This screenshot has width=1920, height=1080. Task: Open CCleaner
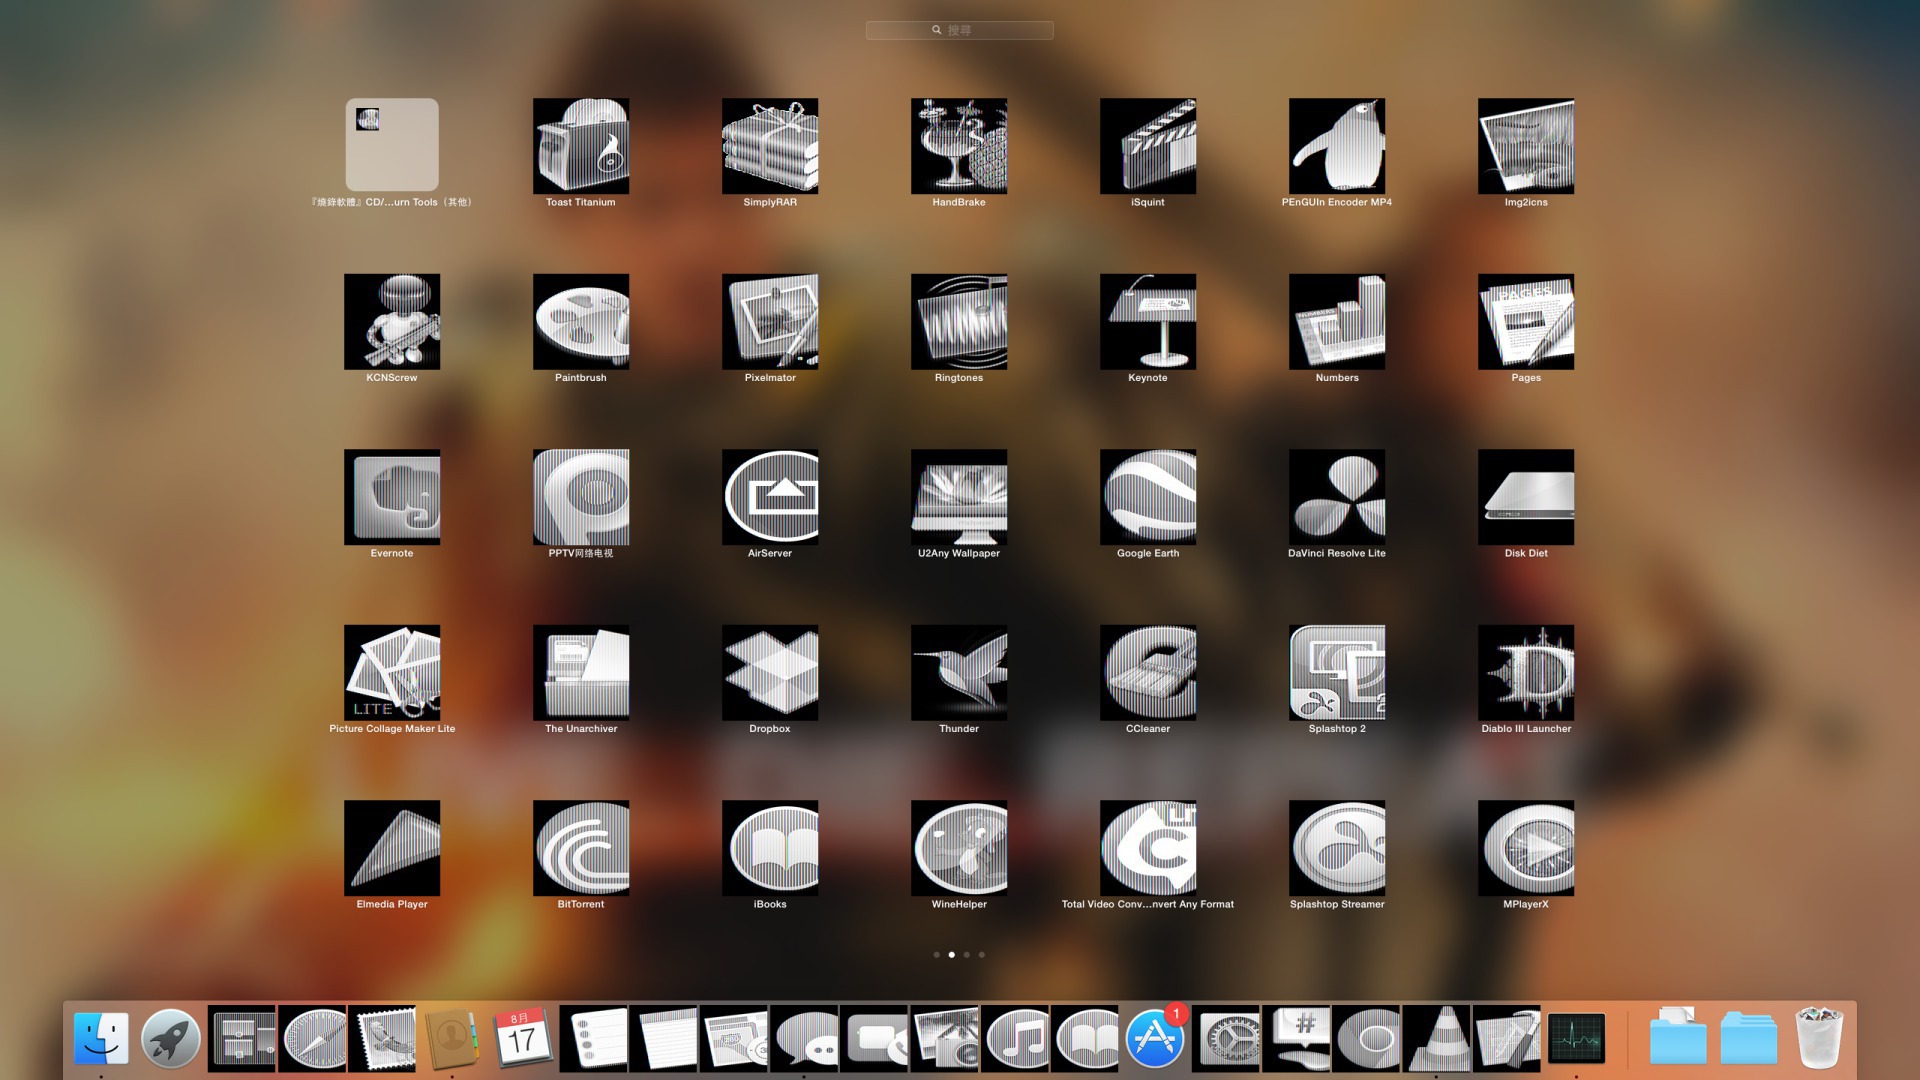[1148, 673]
